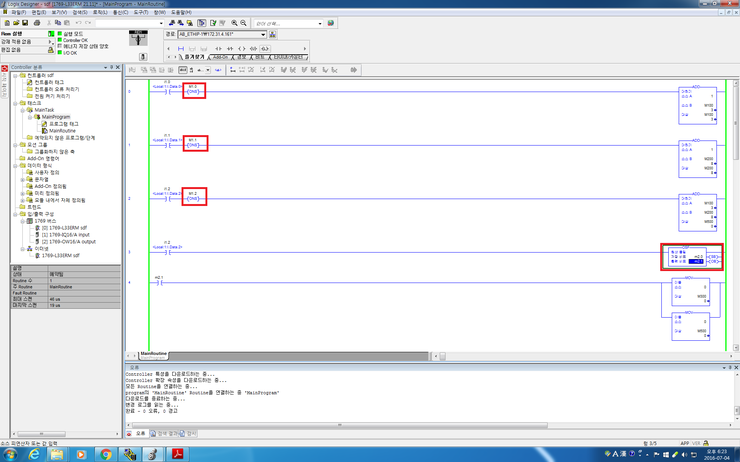
Task: Click the highlighted output bit field in OSF block
Action: pyautogui.click(x=696, y=261)
